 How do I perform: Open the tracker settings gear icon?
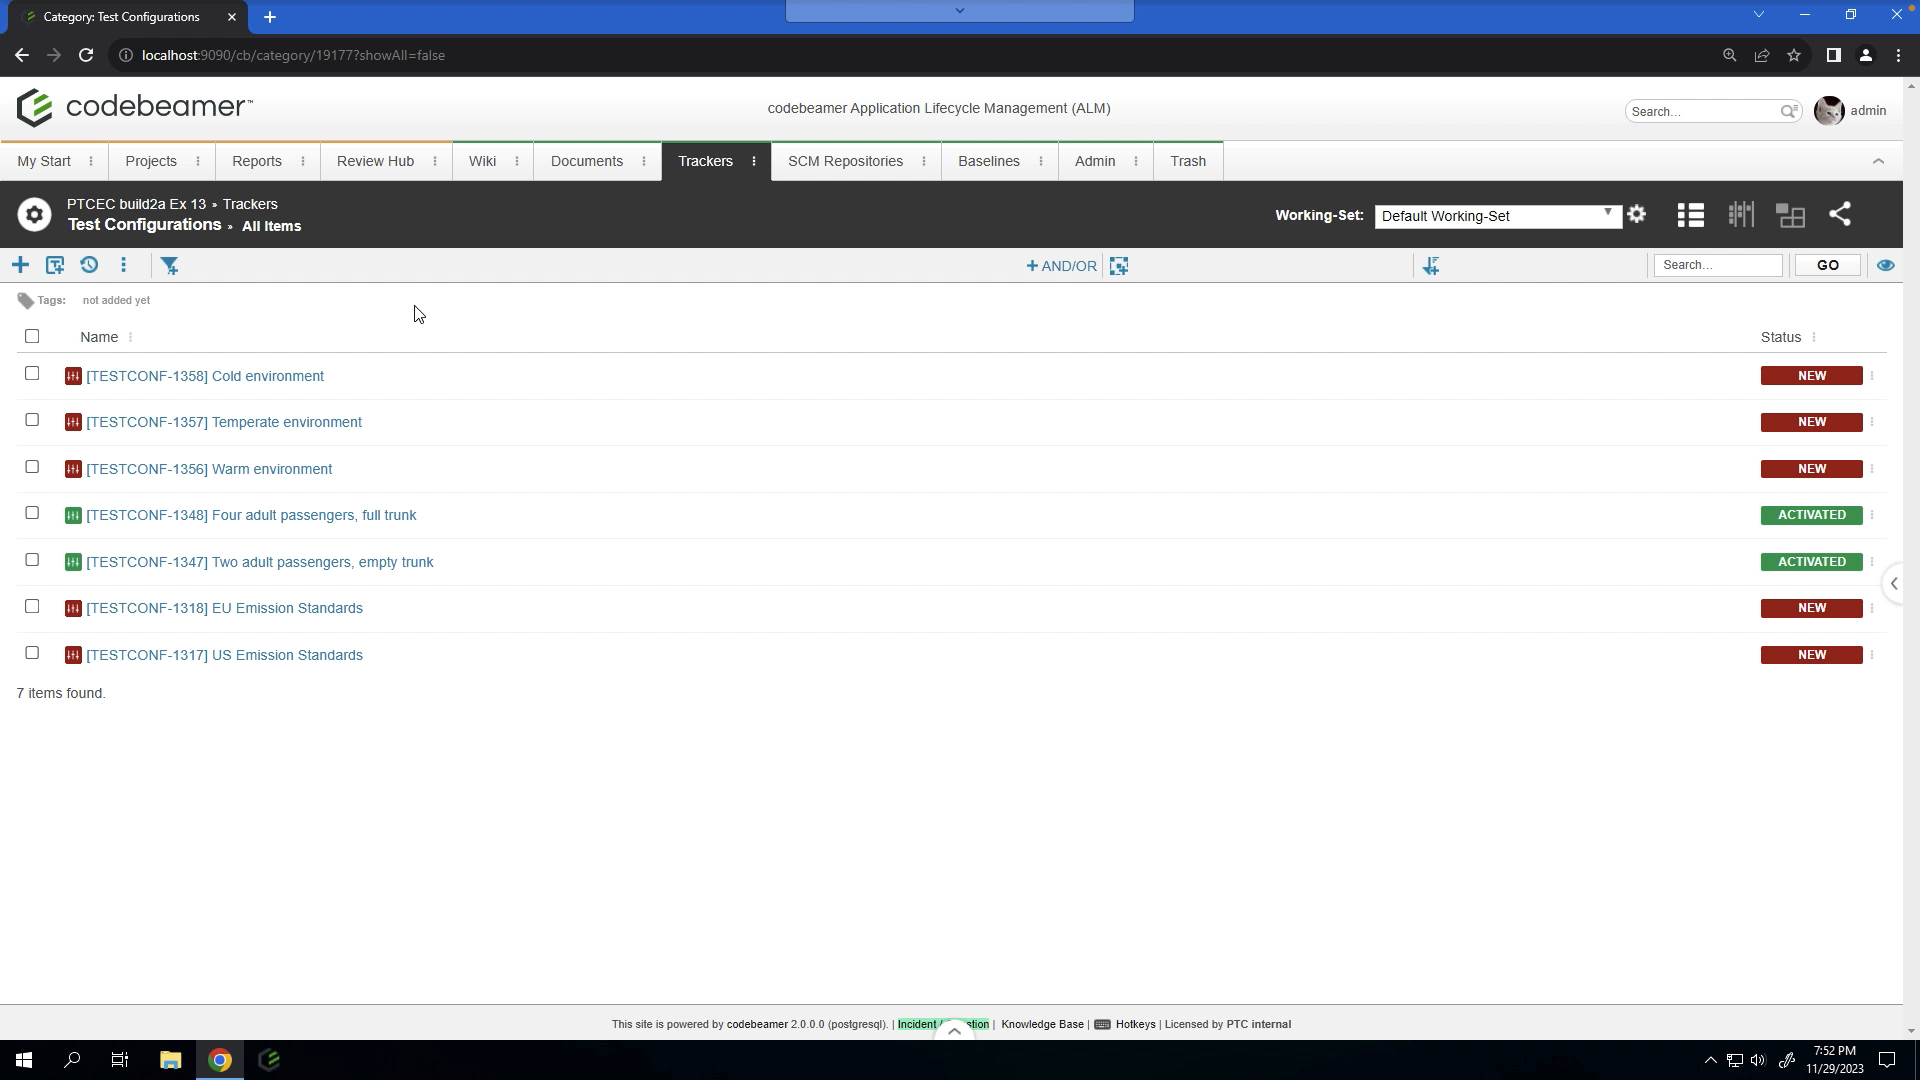[x=34, y=215]
